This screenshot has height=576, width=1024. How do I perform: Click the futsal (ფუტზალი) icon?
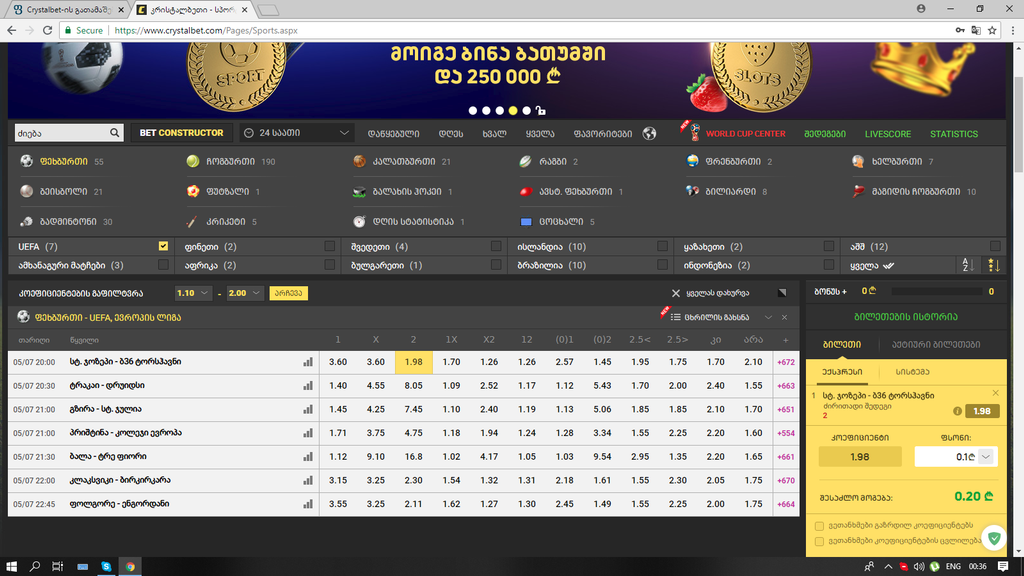(x=193, y=191)
